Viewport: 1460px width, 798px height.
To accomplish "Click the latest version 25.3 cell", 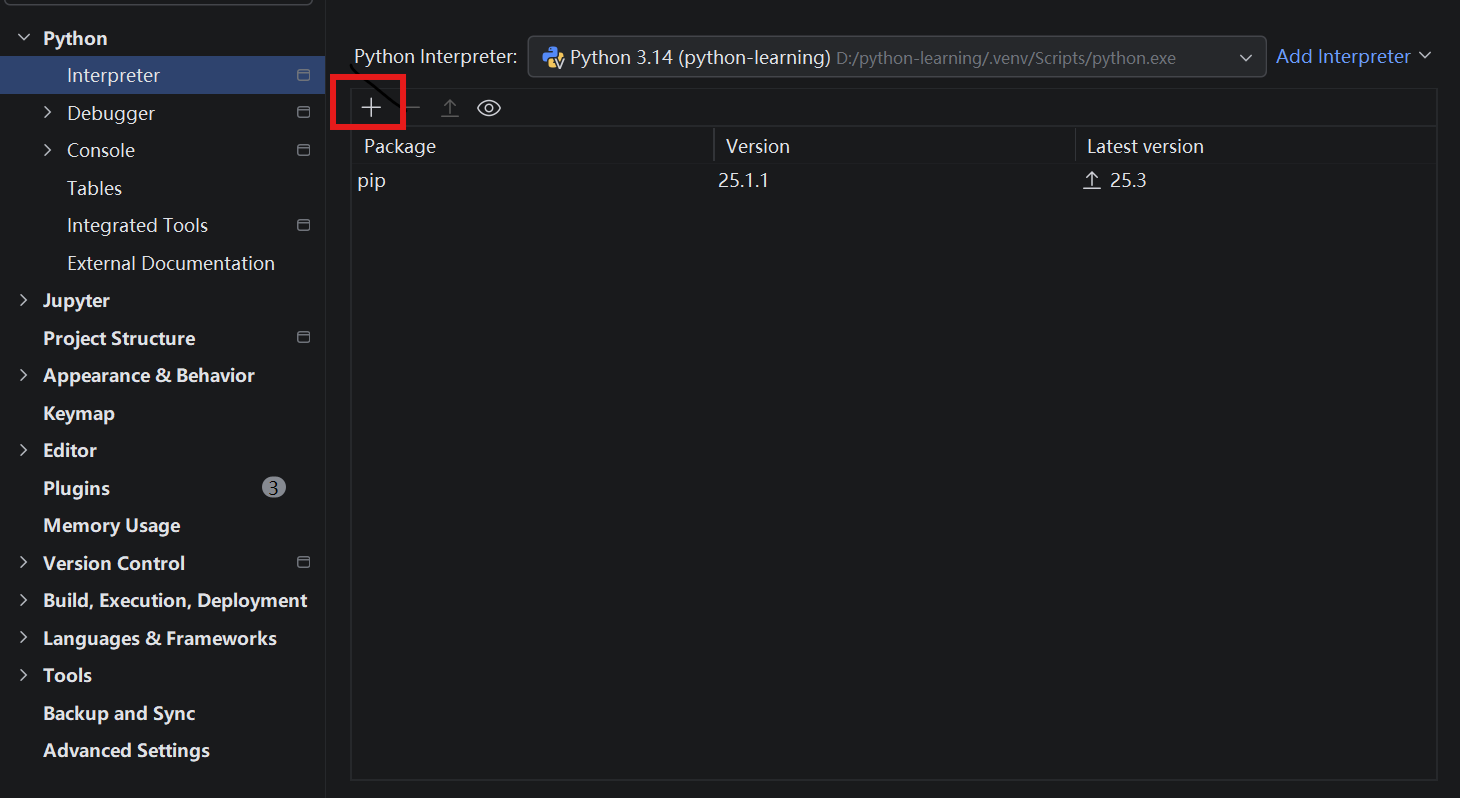I will point(1128,180).
